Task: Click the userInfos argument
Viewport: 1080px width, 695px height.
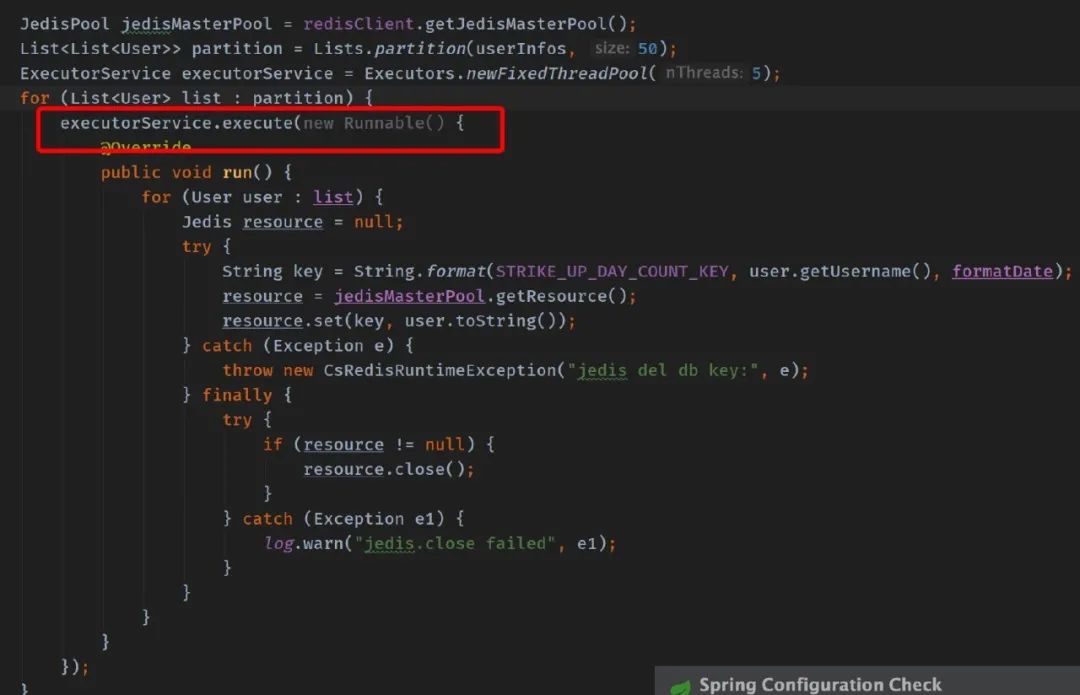Action: (x=521, y=49)
